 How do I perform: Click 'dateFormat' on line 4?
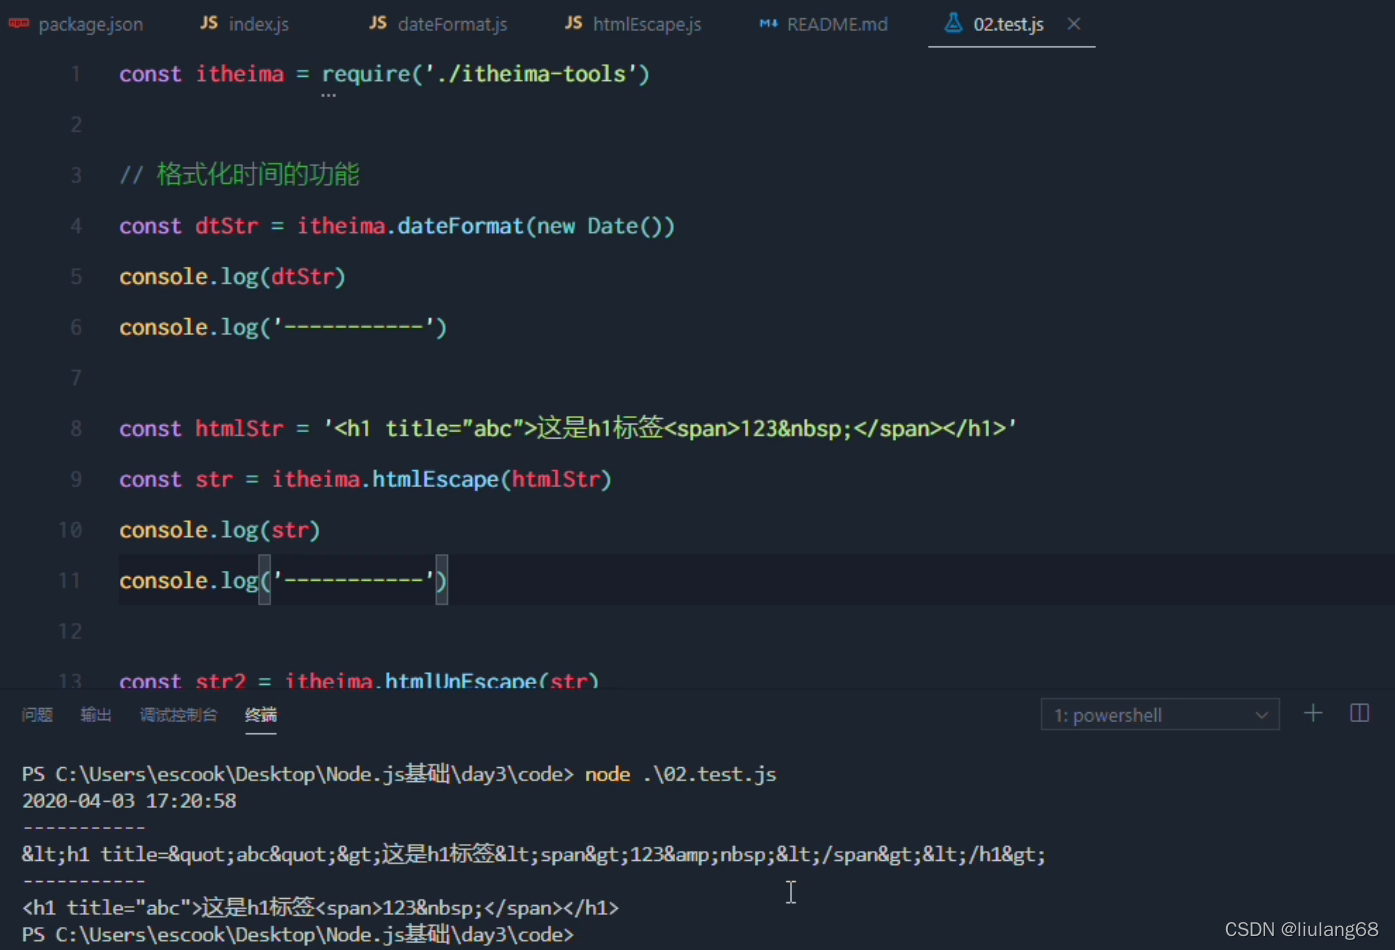(x=460, y=226)
